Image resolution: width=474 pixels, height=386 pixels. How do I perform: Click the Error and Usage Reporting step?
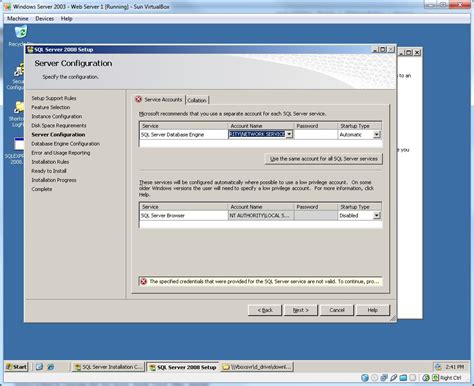[61, 153]
